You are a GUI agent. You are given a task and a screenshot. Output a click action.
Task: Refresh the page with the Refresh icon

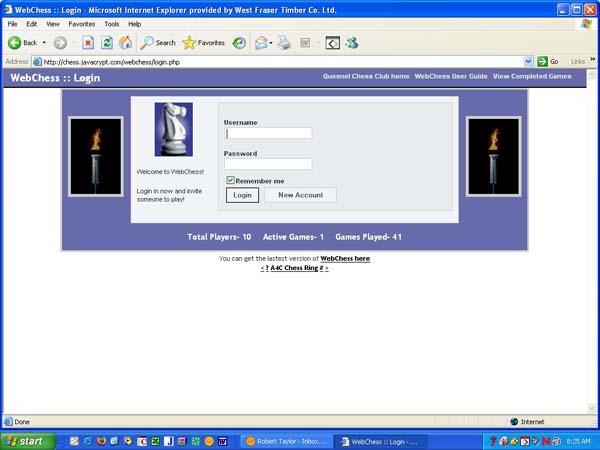(x=107, y=43)
